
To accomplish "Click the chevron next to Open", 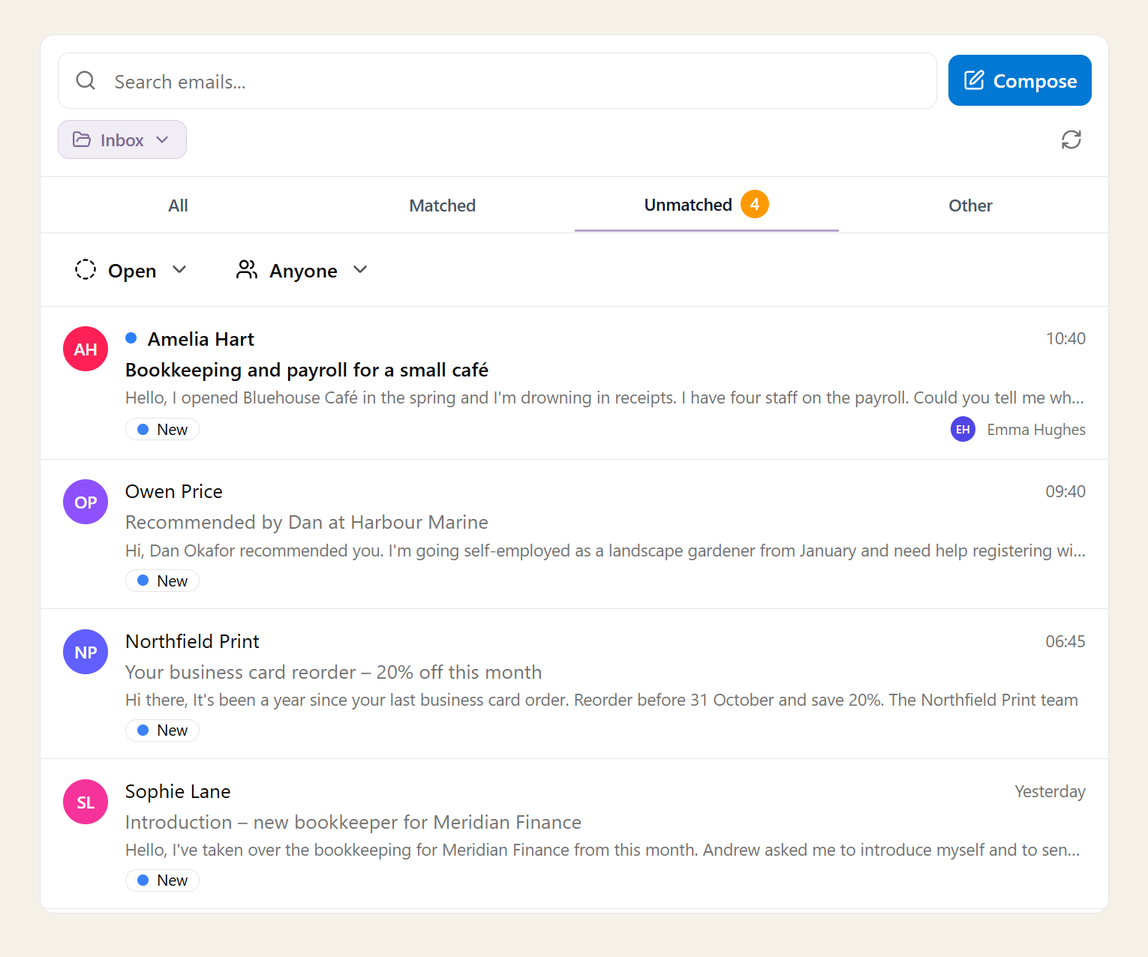I will pyautogui.click(x=179, y=269).
